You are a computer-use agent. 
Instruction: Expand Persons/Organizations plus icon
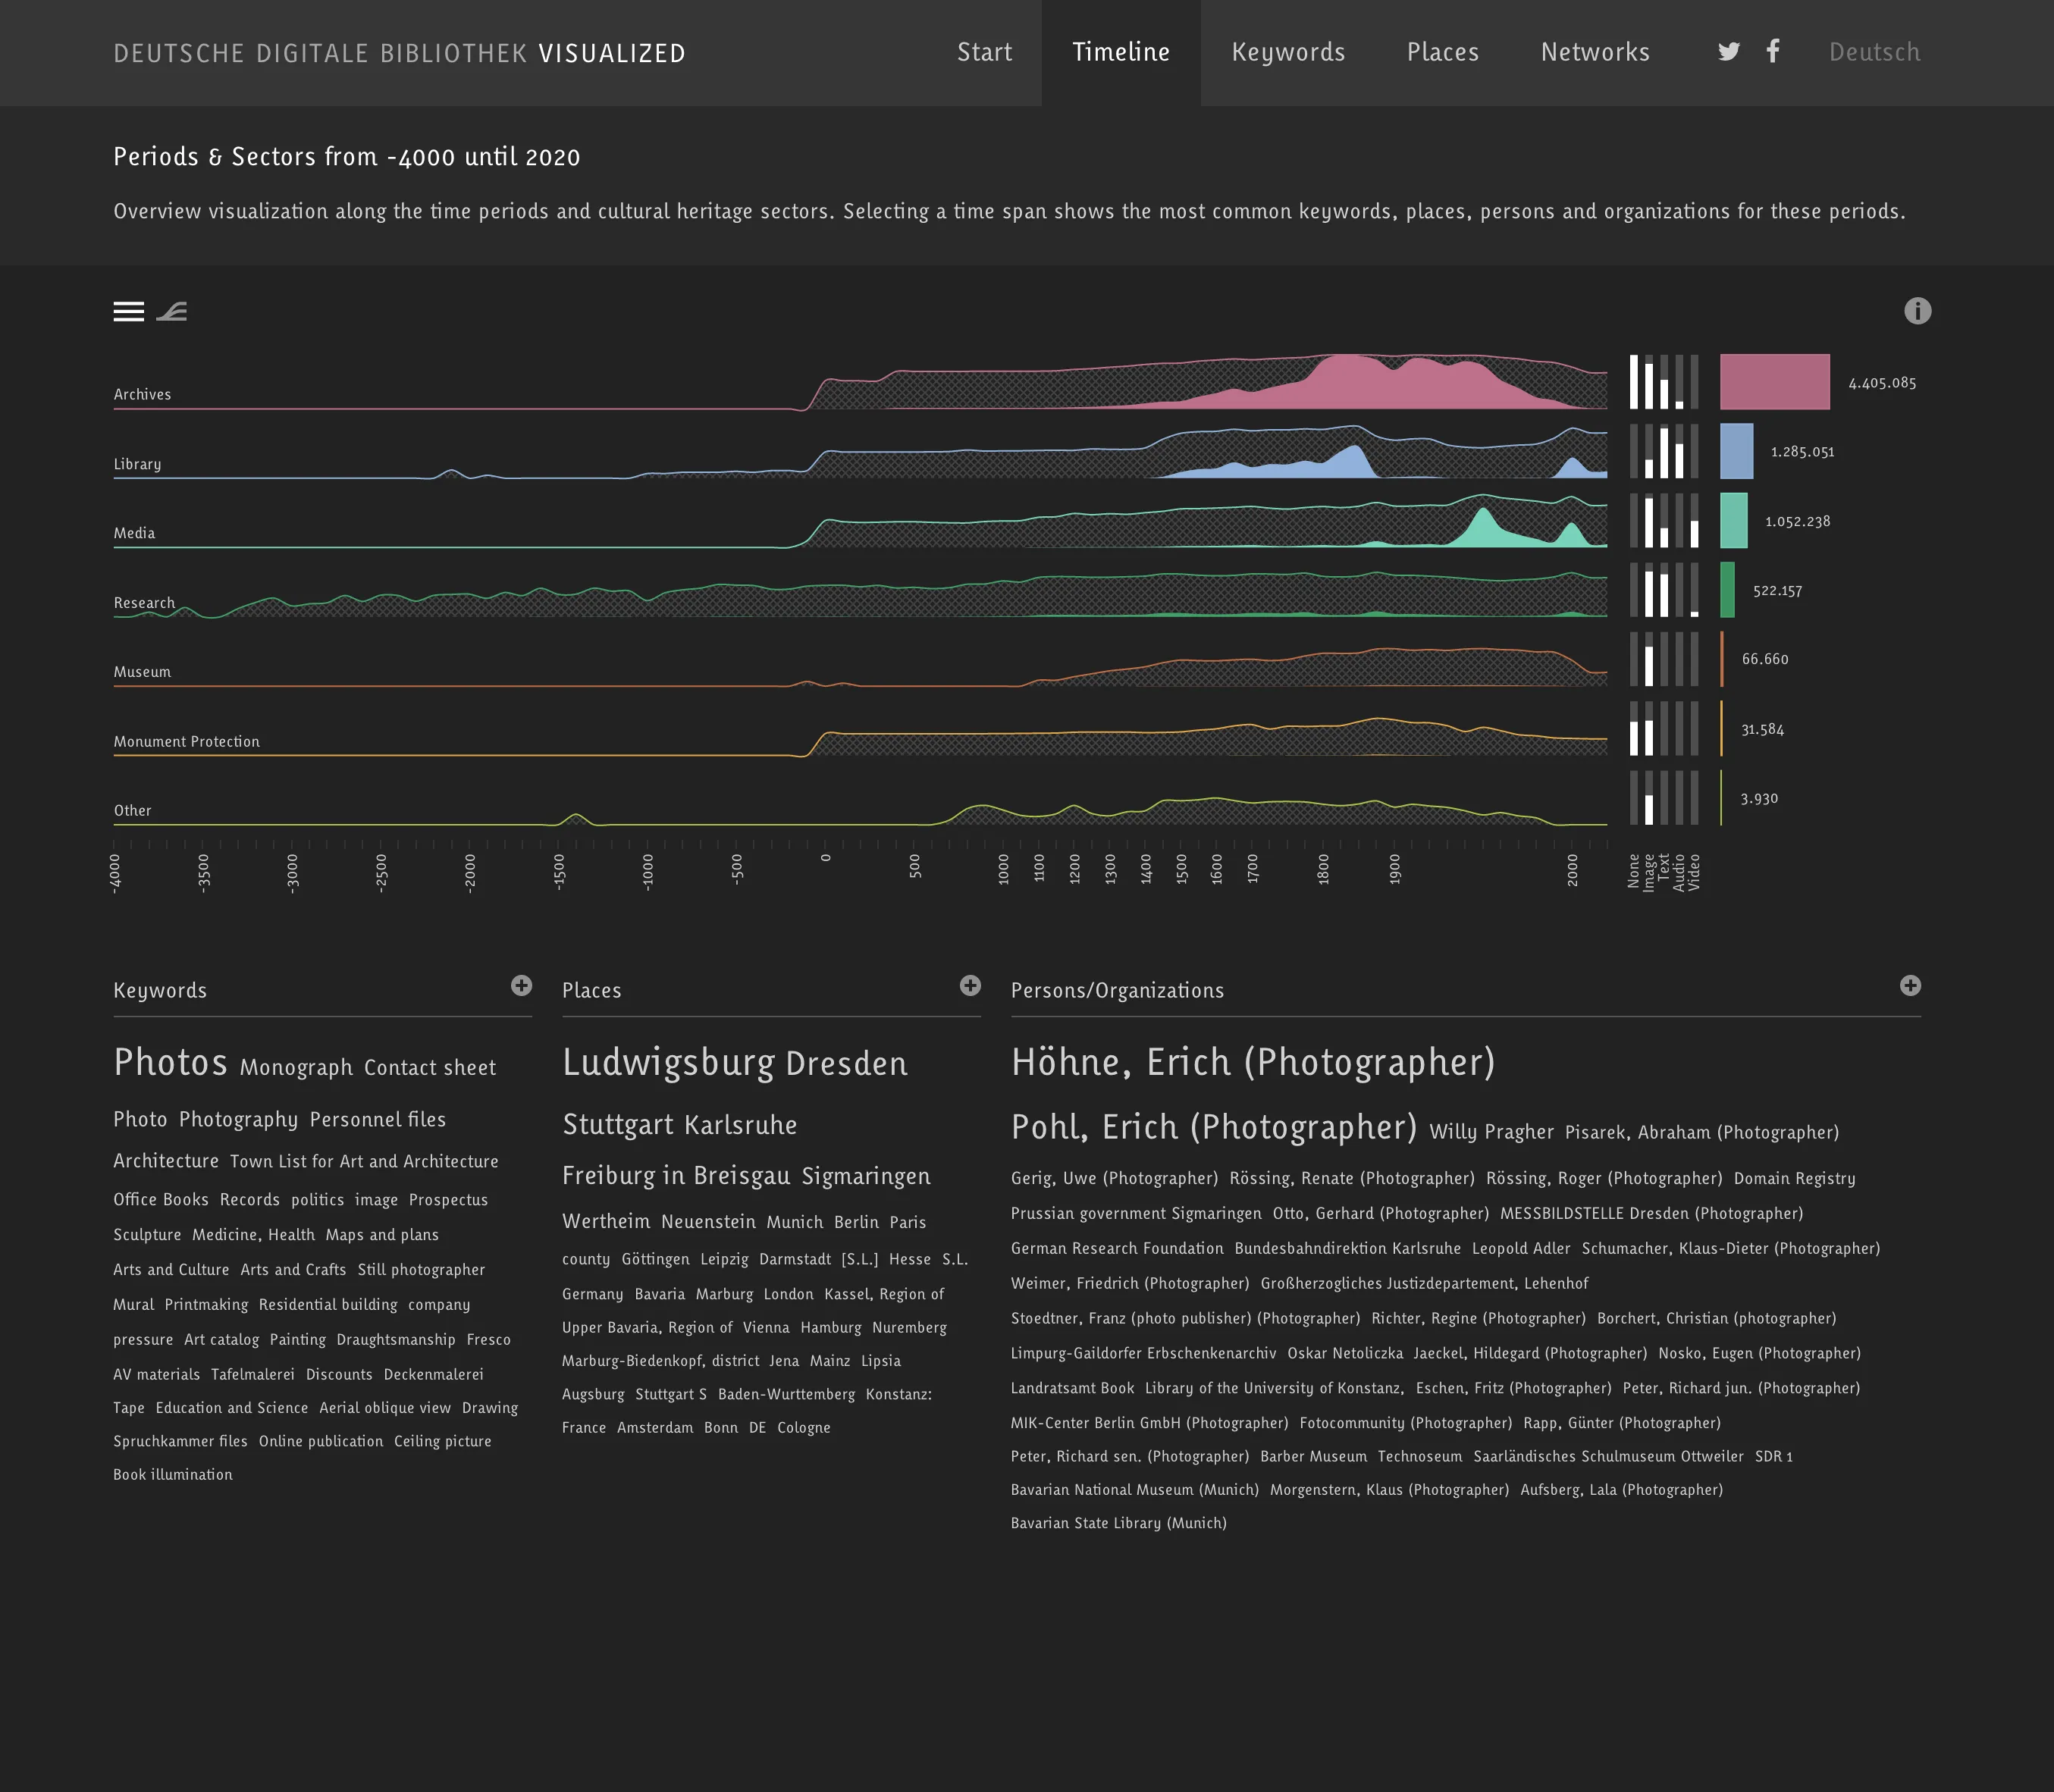[1910, 986]
